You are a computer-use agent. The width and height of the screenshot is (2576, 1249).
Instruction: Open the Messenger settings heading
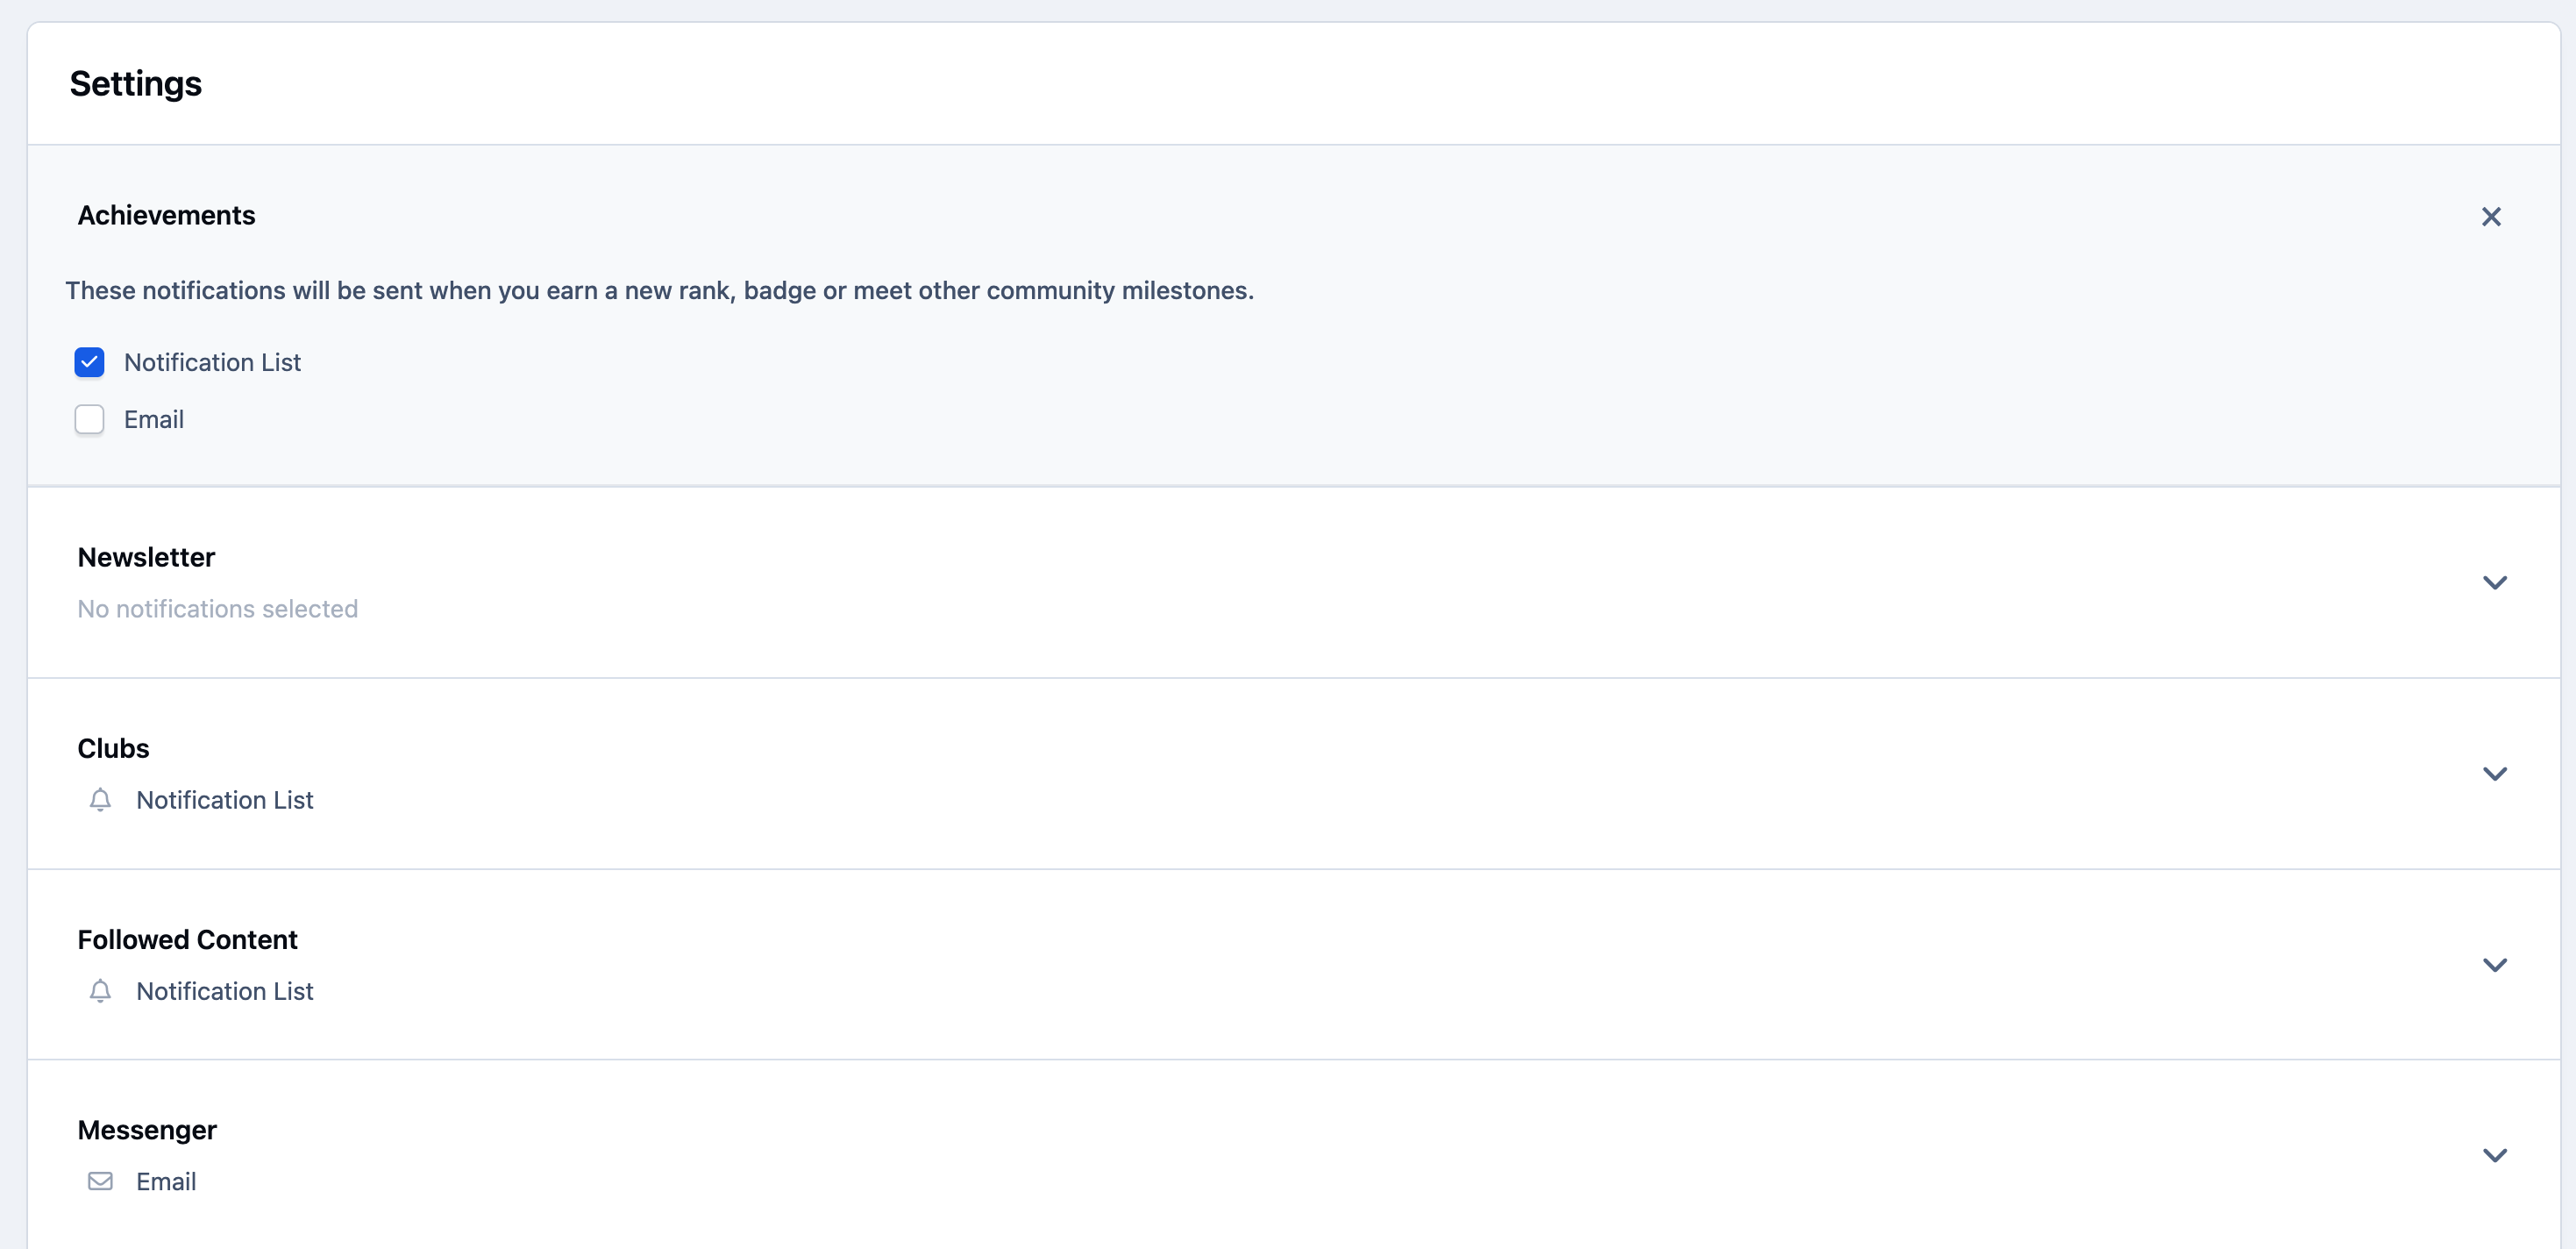(x=147, y=1130)
